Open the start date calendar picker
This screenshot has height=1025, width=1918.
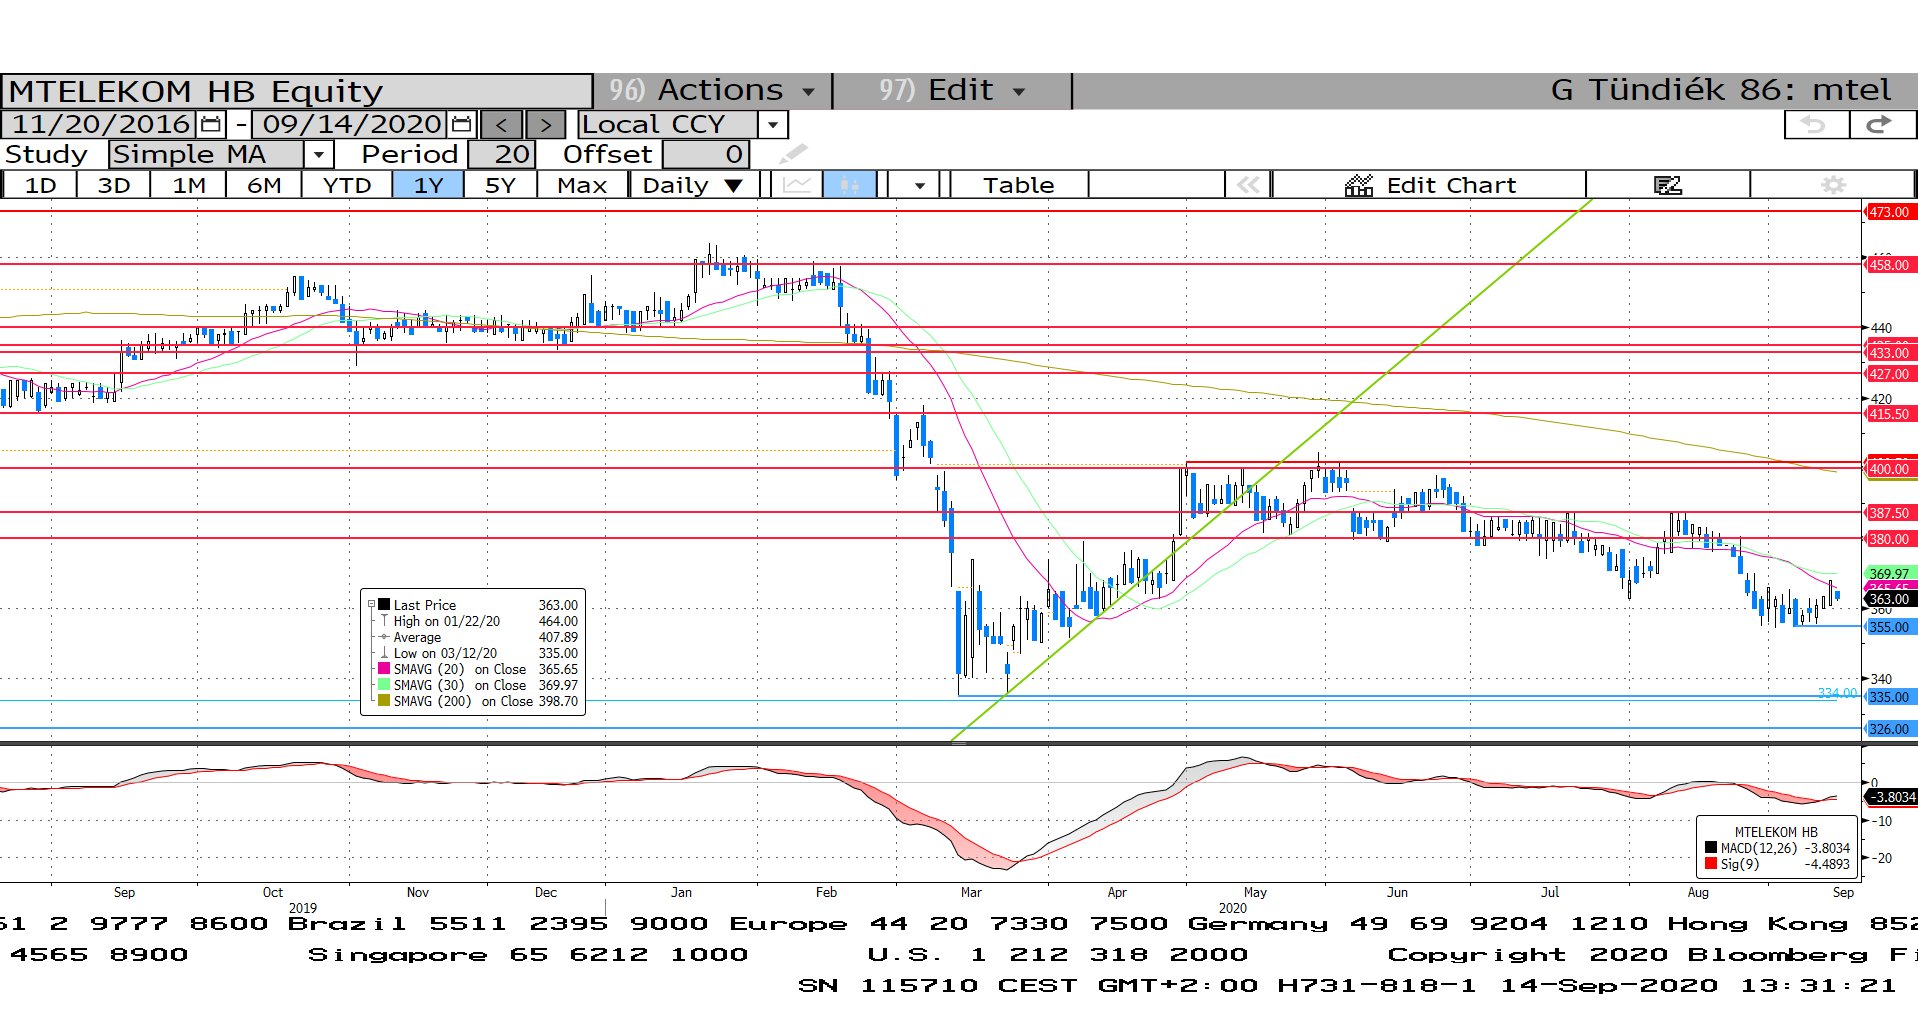pos(211,125)
